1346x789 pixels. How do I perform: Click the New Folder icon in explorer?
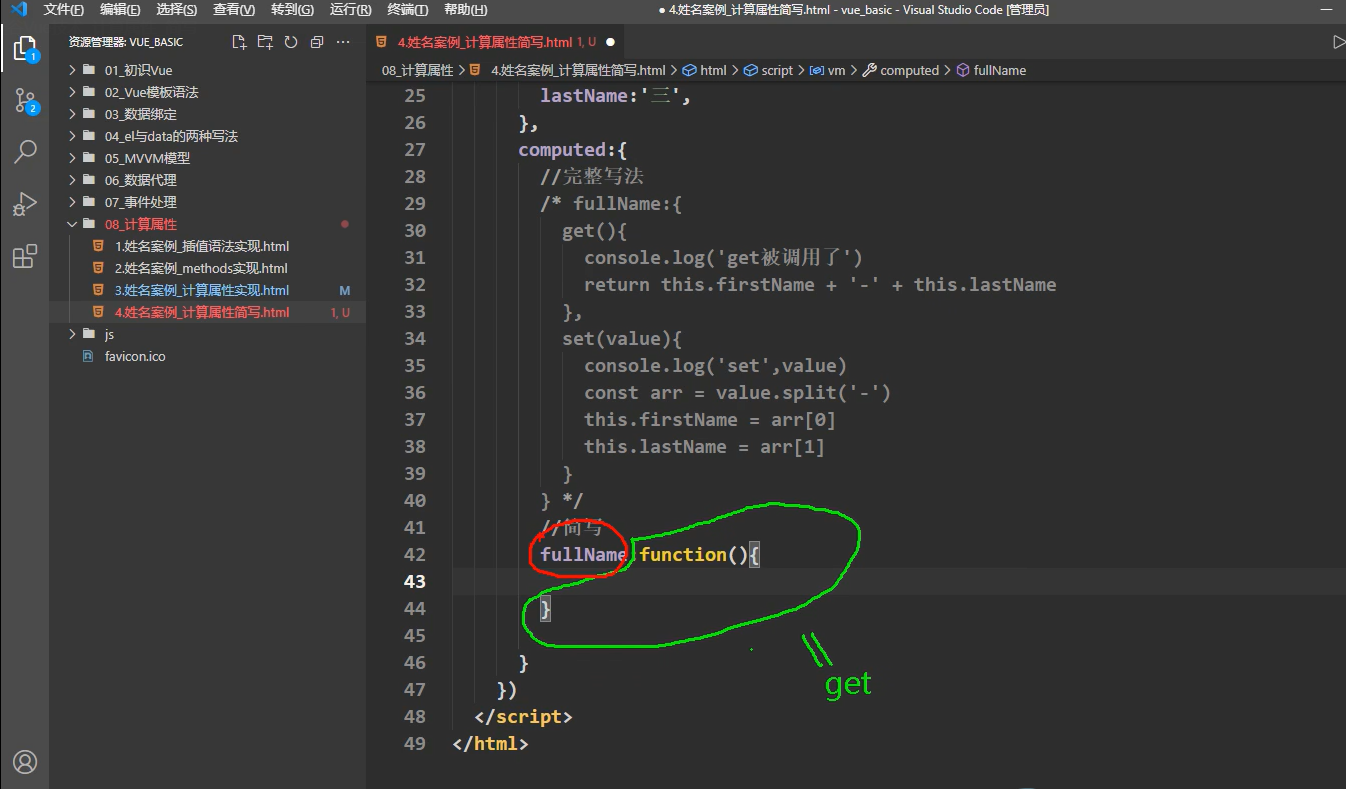point(265,42)
